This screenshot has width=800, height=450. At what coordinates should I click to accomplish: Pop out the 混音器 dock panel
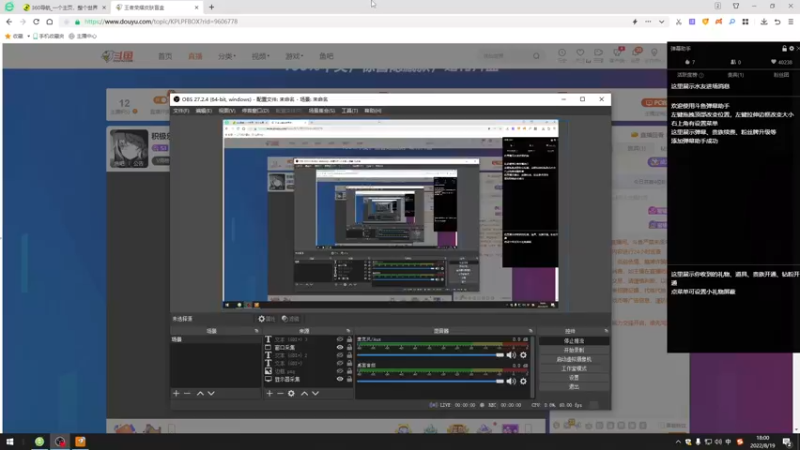click(x=531, y=331)
